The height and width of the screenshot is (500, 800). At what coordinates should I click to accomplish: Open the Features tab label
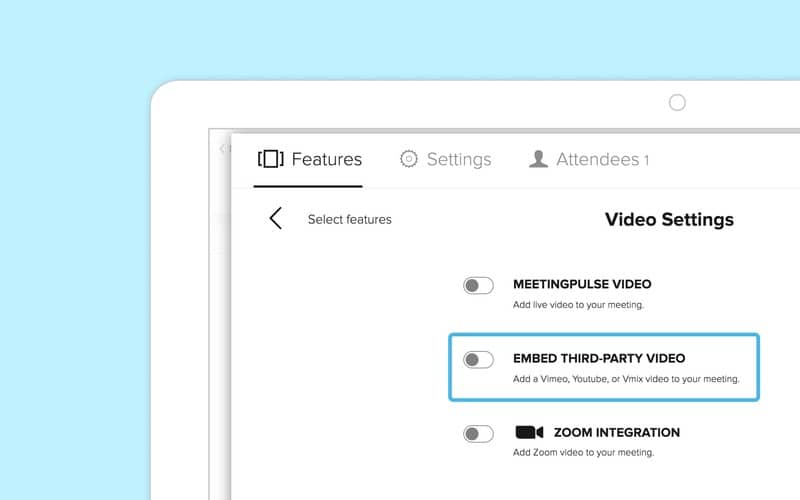(x=327, y=159)
